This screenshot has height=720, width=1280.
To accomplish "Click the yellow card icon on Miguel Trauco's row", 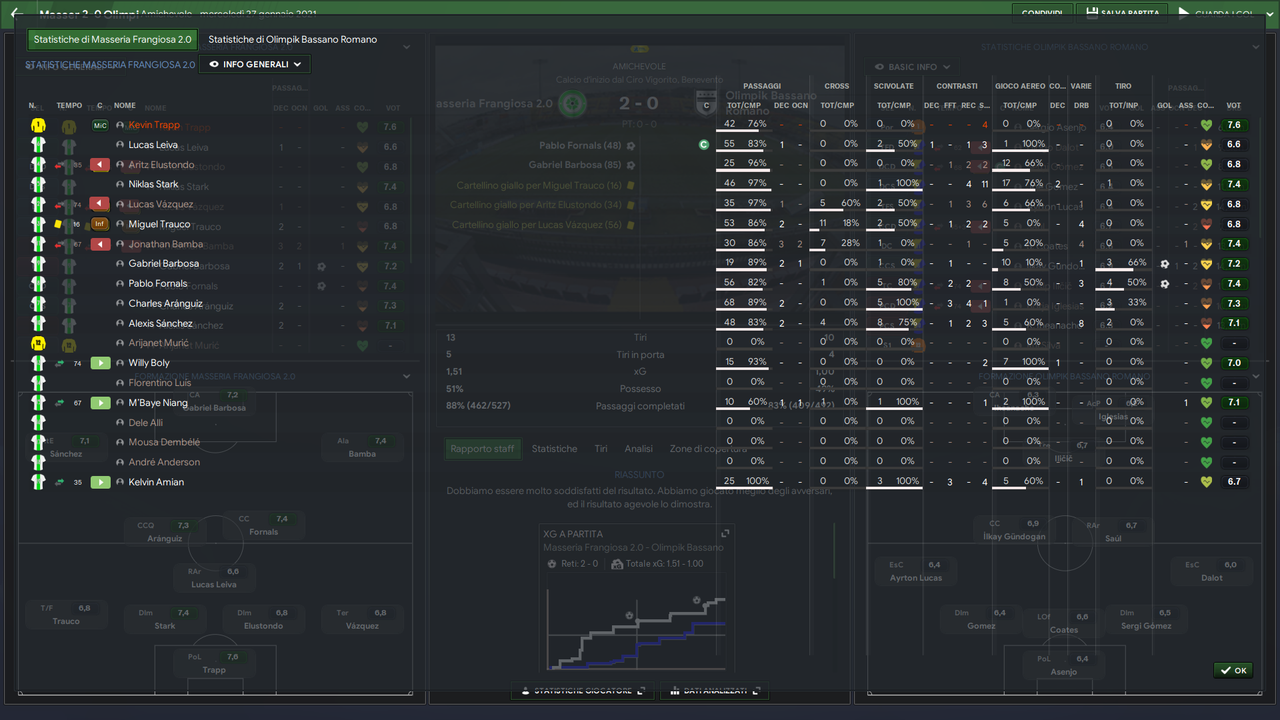I will (59, 224).
